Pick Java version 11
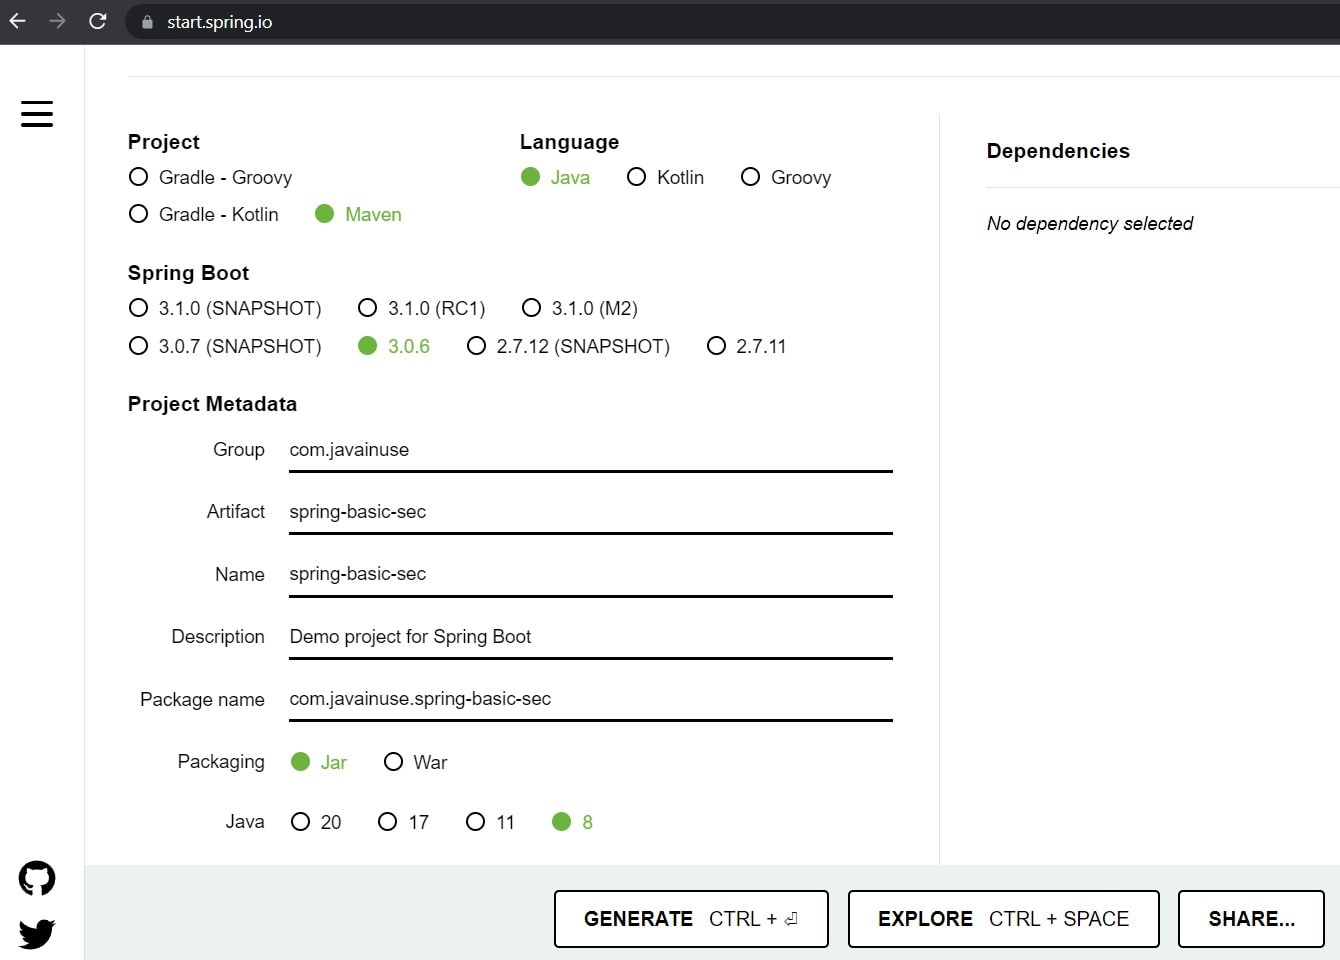The image size is (1340, 960). click(490, 822)
